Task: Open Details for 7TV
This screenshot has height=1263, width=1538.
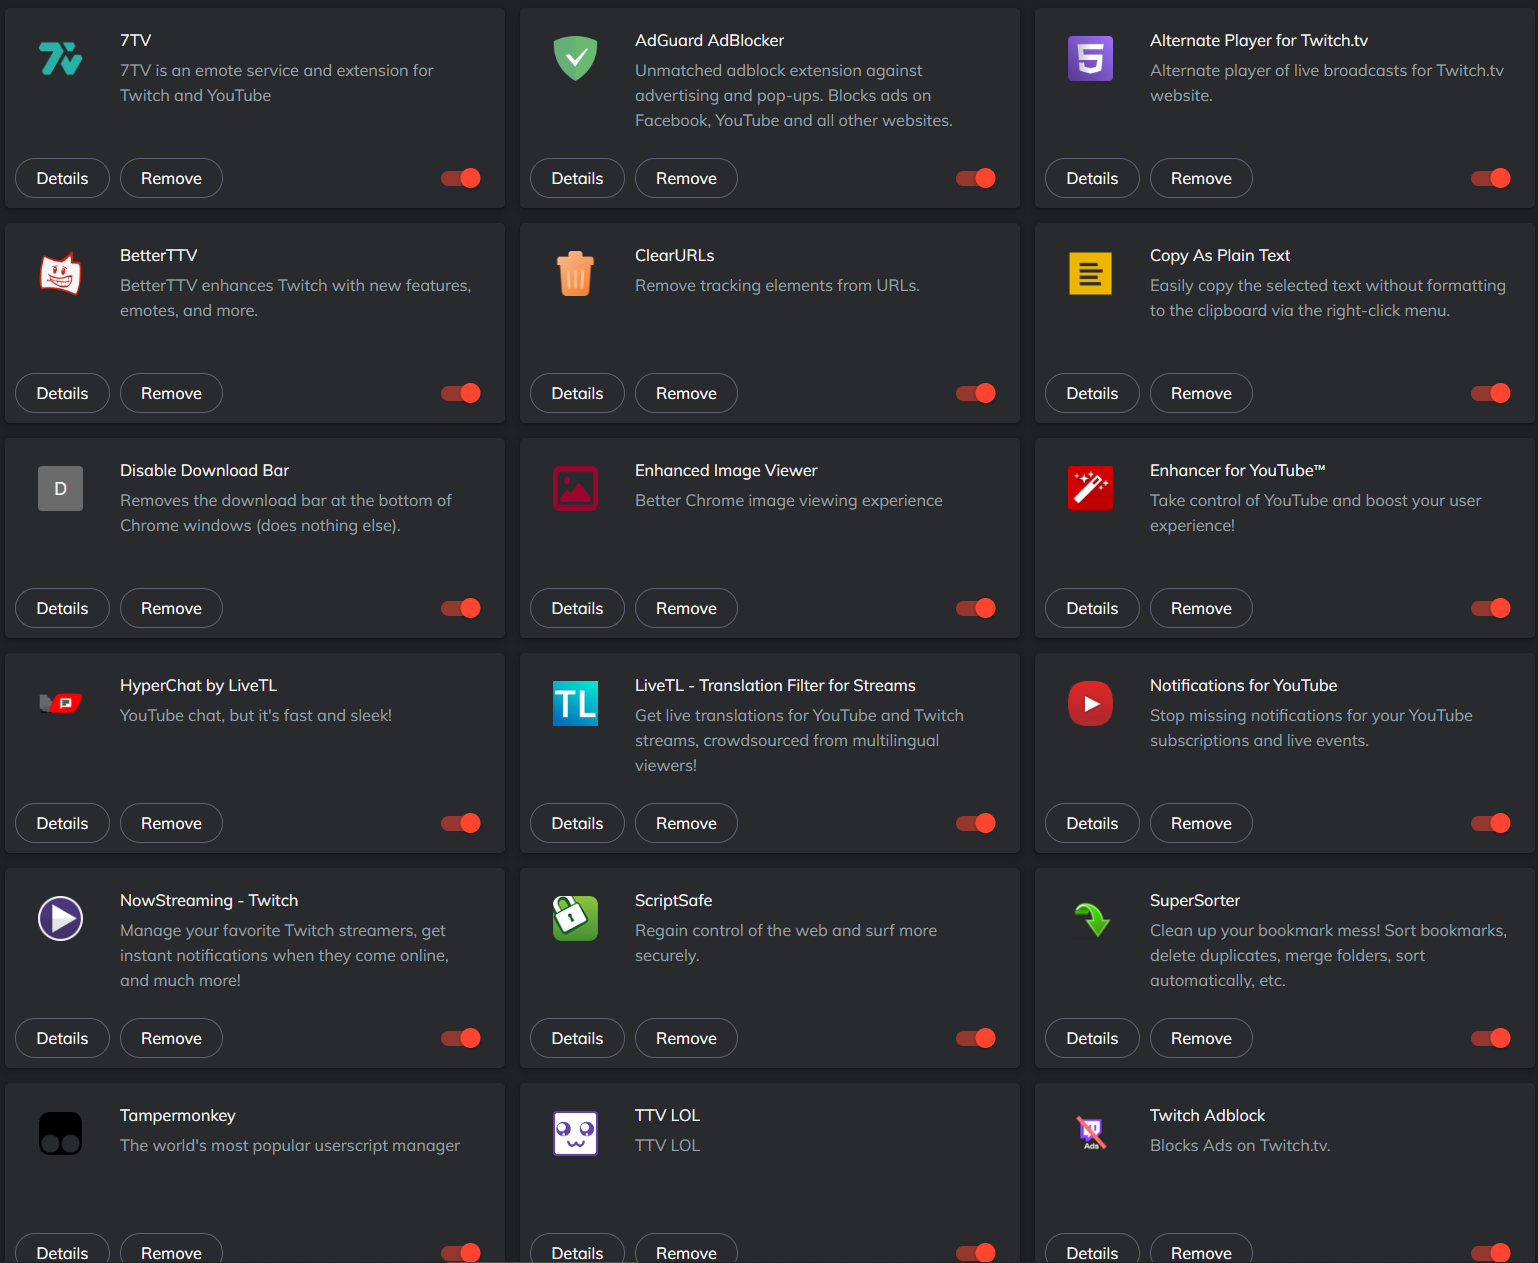Action: click(x=62, y=178)
